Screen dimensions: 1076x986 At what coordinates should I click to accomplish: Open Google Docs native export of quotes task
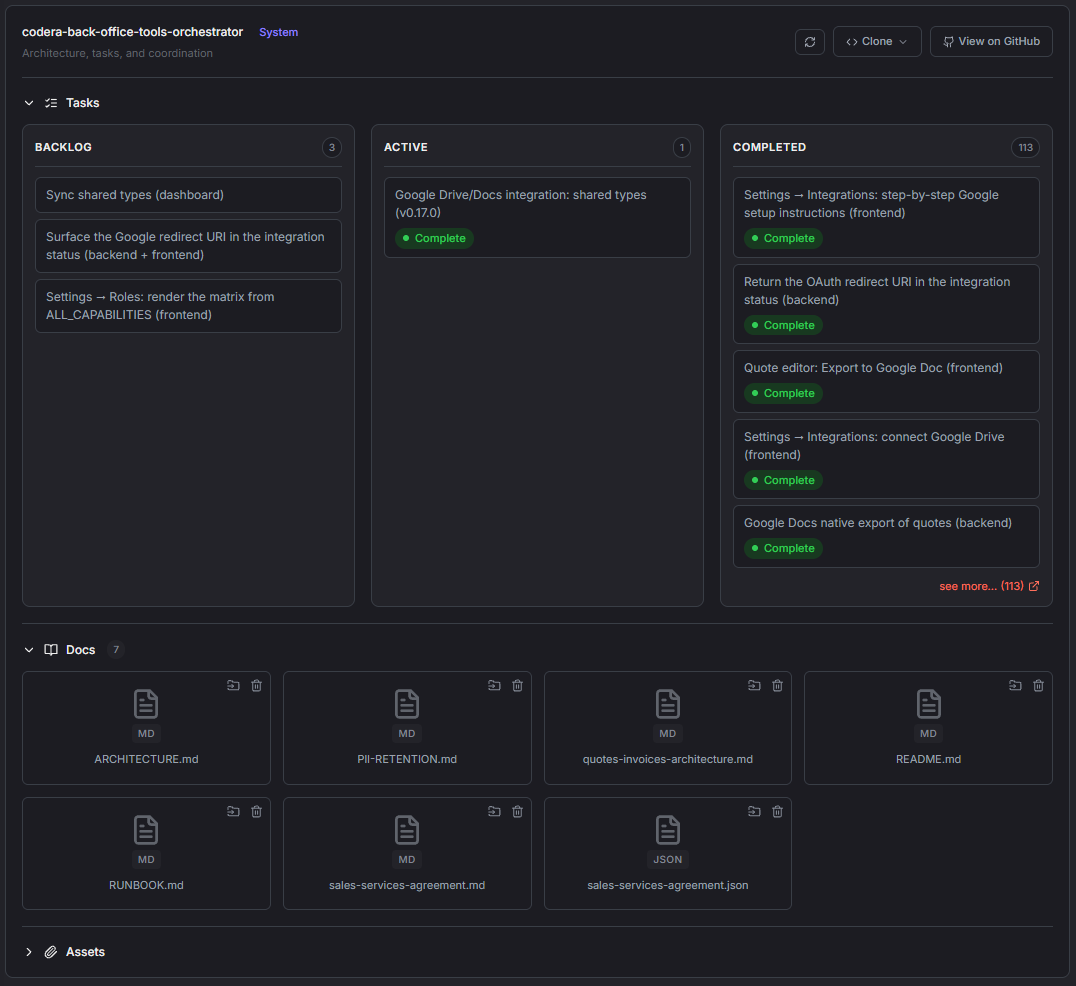click(x=886, y=537)
